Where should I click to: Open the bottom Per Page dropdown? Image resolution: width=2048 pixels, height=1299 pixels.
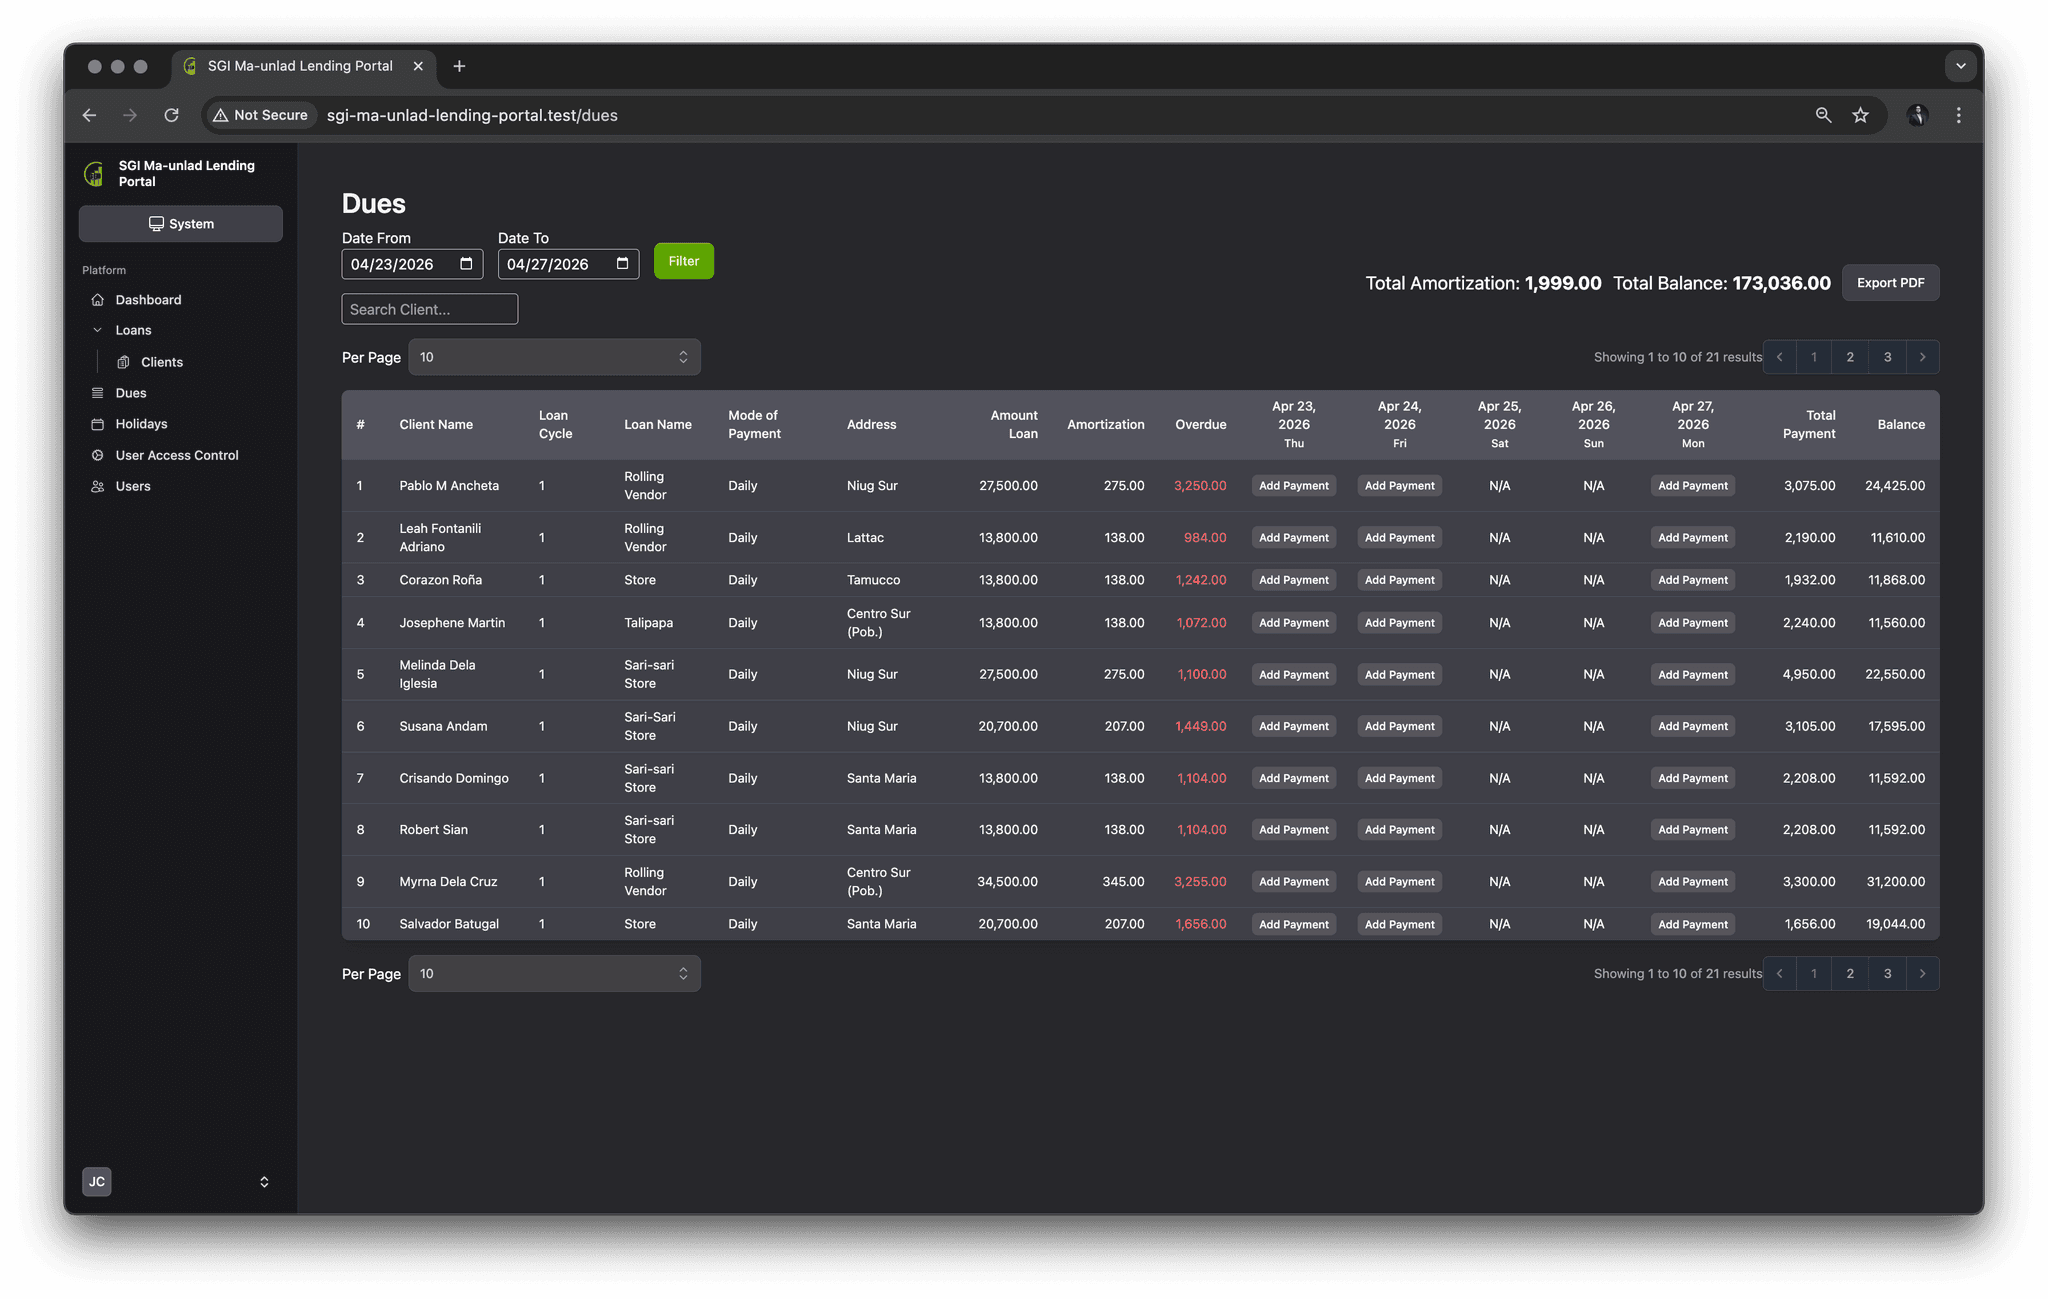[x=554, y=974]
